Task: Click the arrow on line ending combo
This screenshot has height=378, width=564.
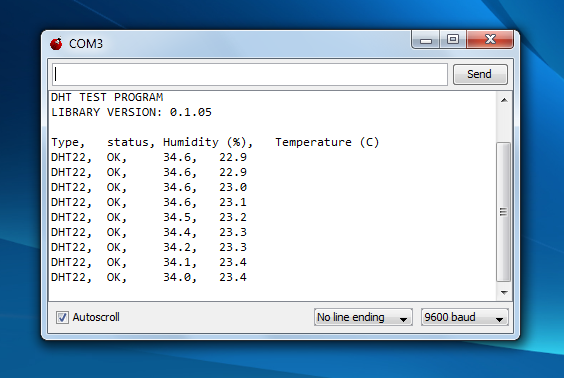Action: click(x=403, y=319)
